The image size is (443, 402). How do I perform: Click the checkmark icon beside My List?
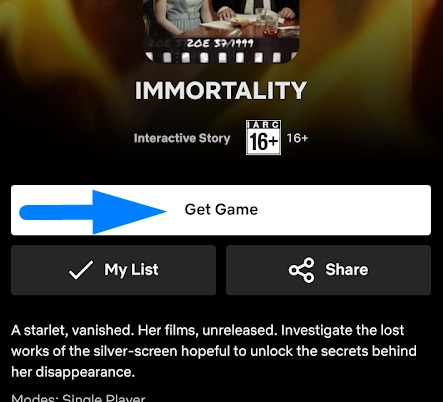(x=81, y=270)
